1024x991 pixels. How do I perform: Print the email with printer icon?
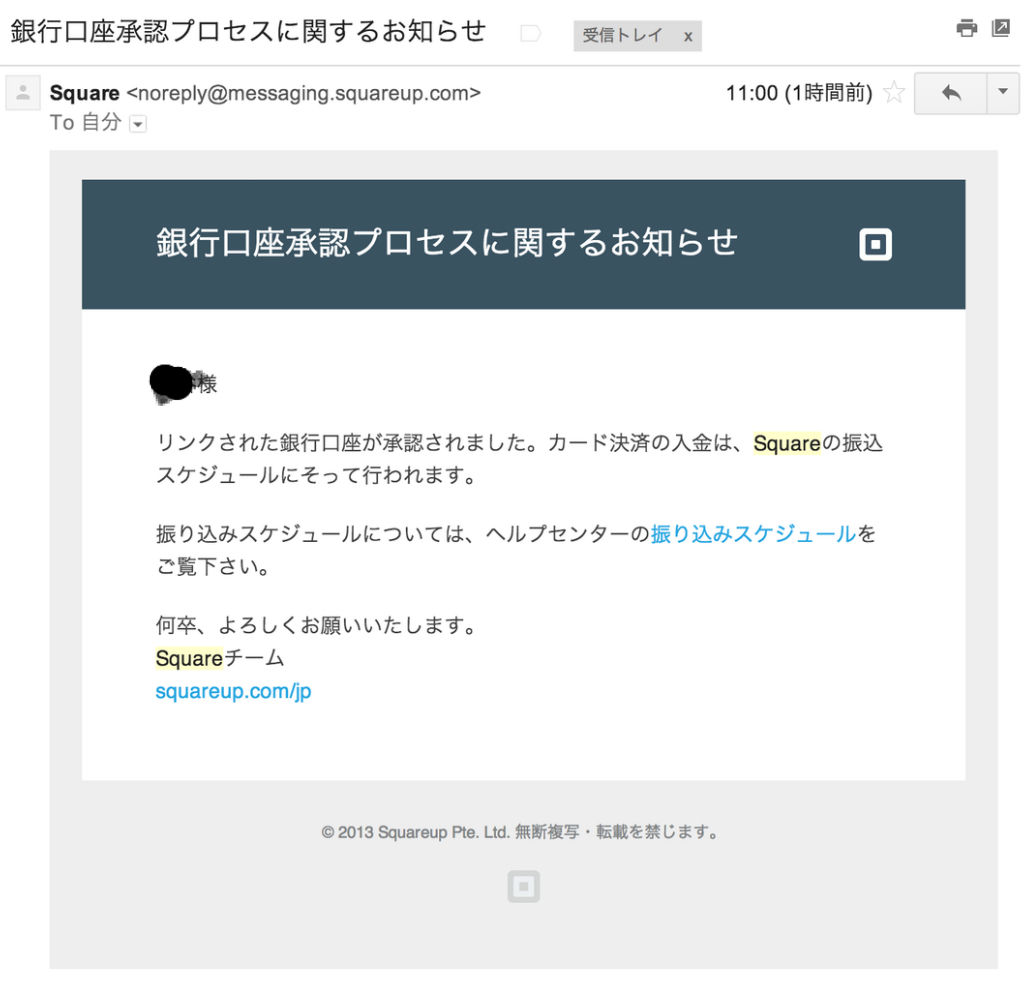pyautogui.click(x=967, y=29)
